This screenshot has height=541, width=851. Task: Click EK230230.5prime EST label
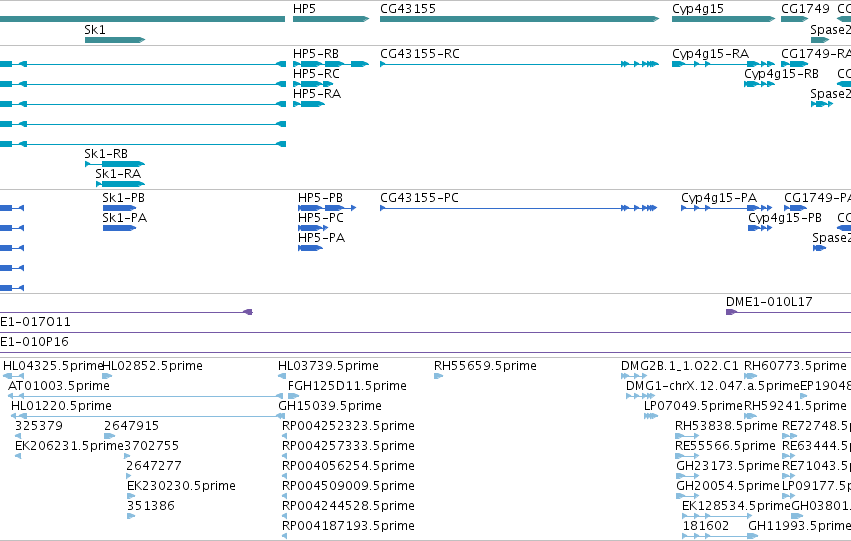[x=181, y=486]
